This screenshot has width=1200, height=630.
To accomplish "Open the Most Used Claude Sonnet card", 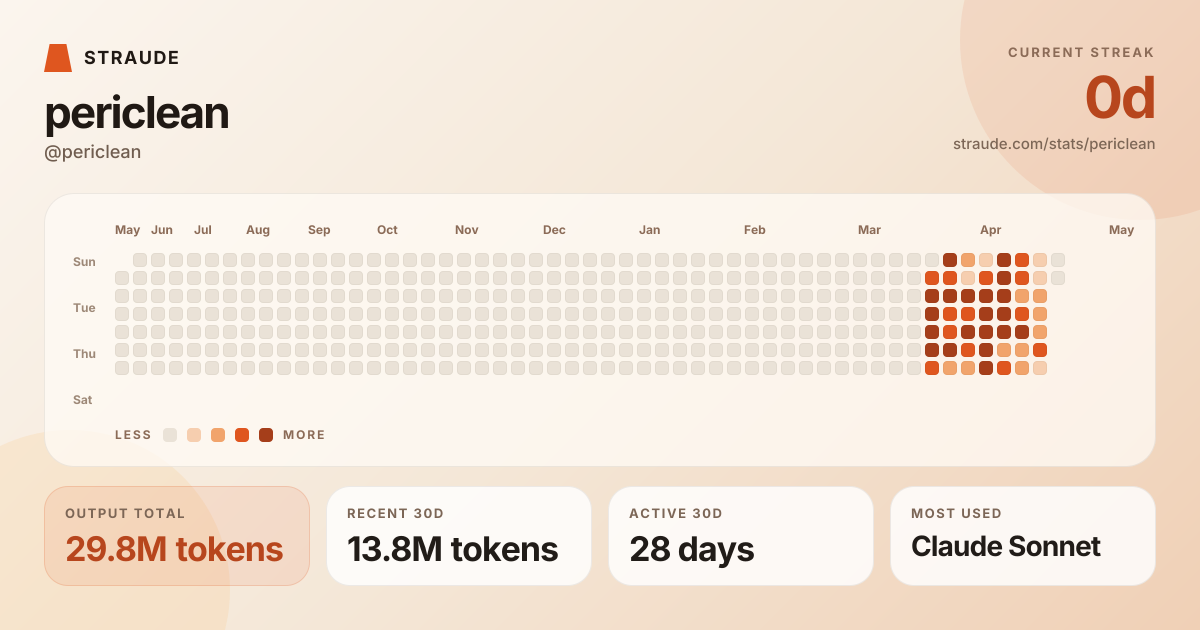I will [1023, 536].
